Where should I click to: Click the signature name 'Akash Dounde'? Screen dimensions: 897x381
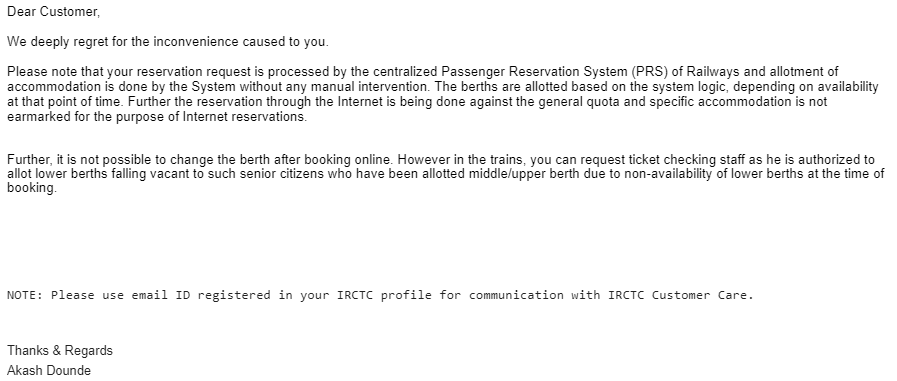[49, 371]
